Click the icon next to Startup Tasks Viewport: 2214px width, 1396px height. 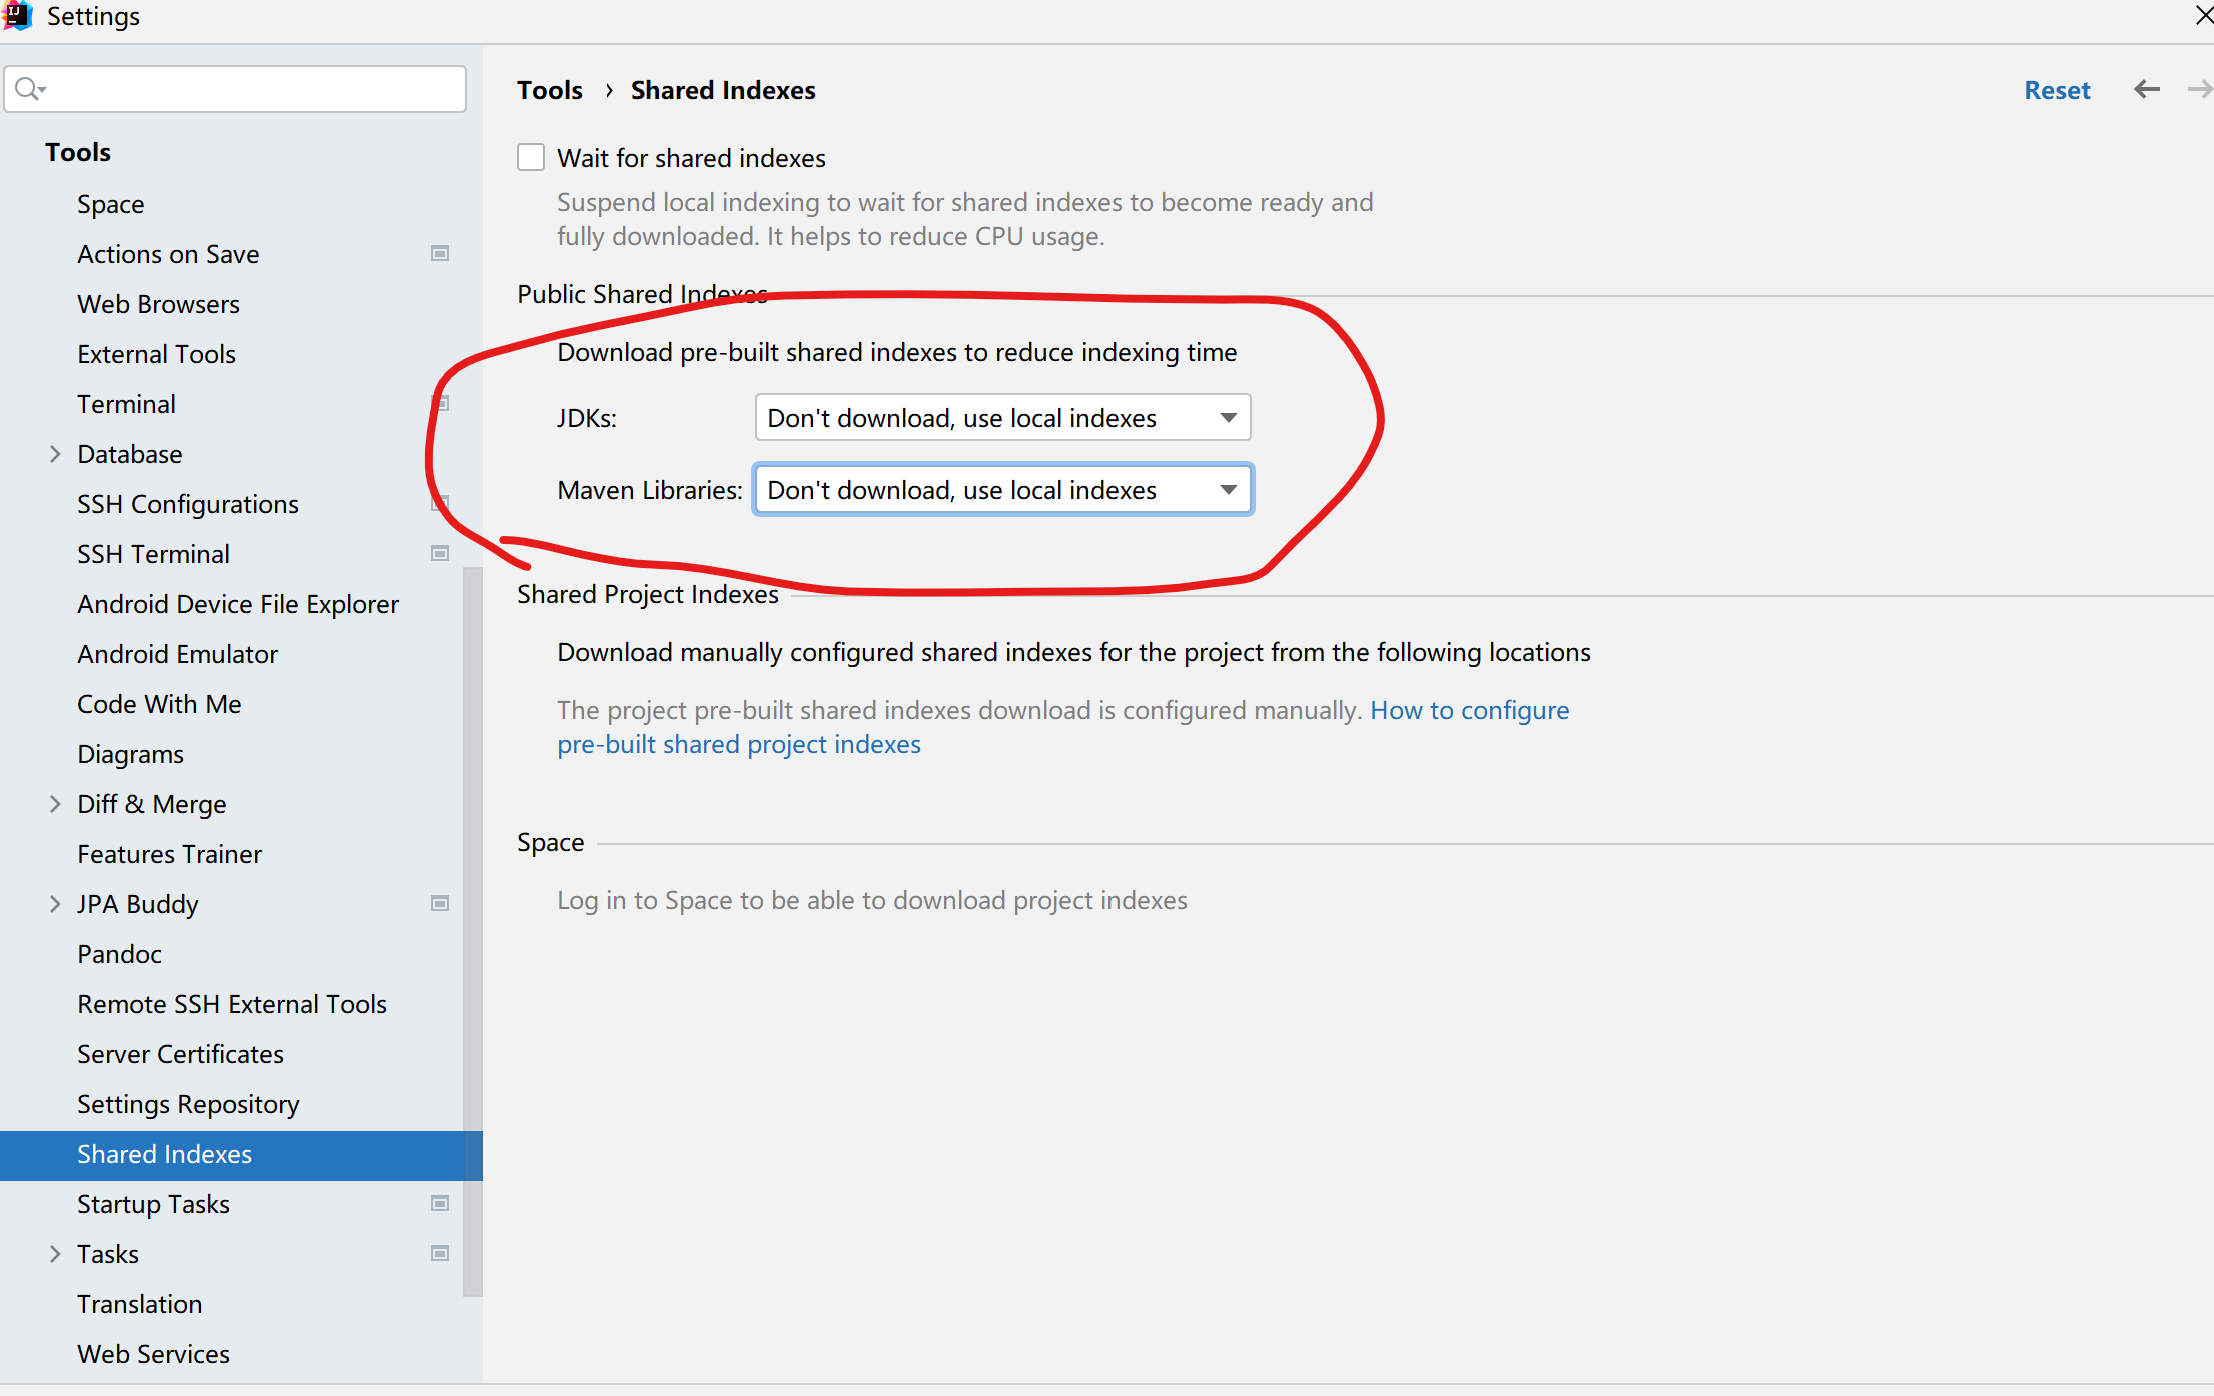pos(440,1203)
